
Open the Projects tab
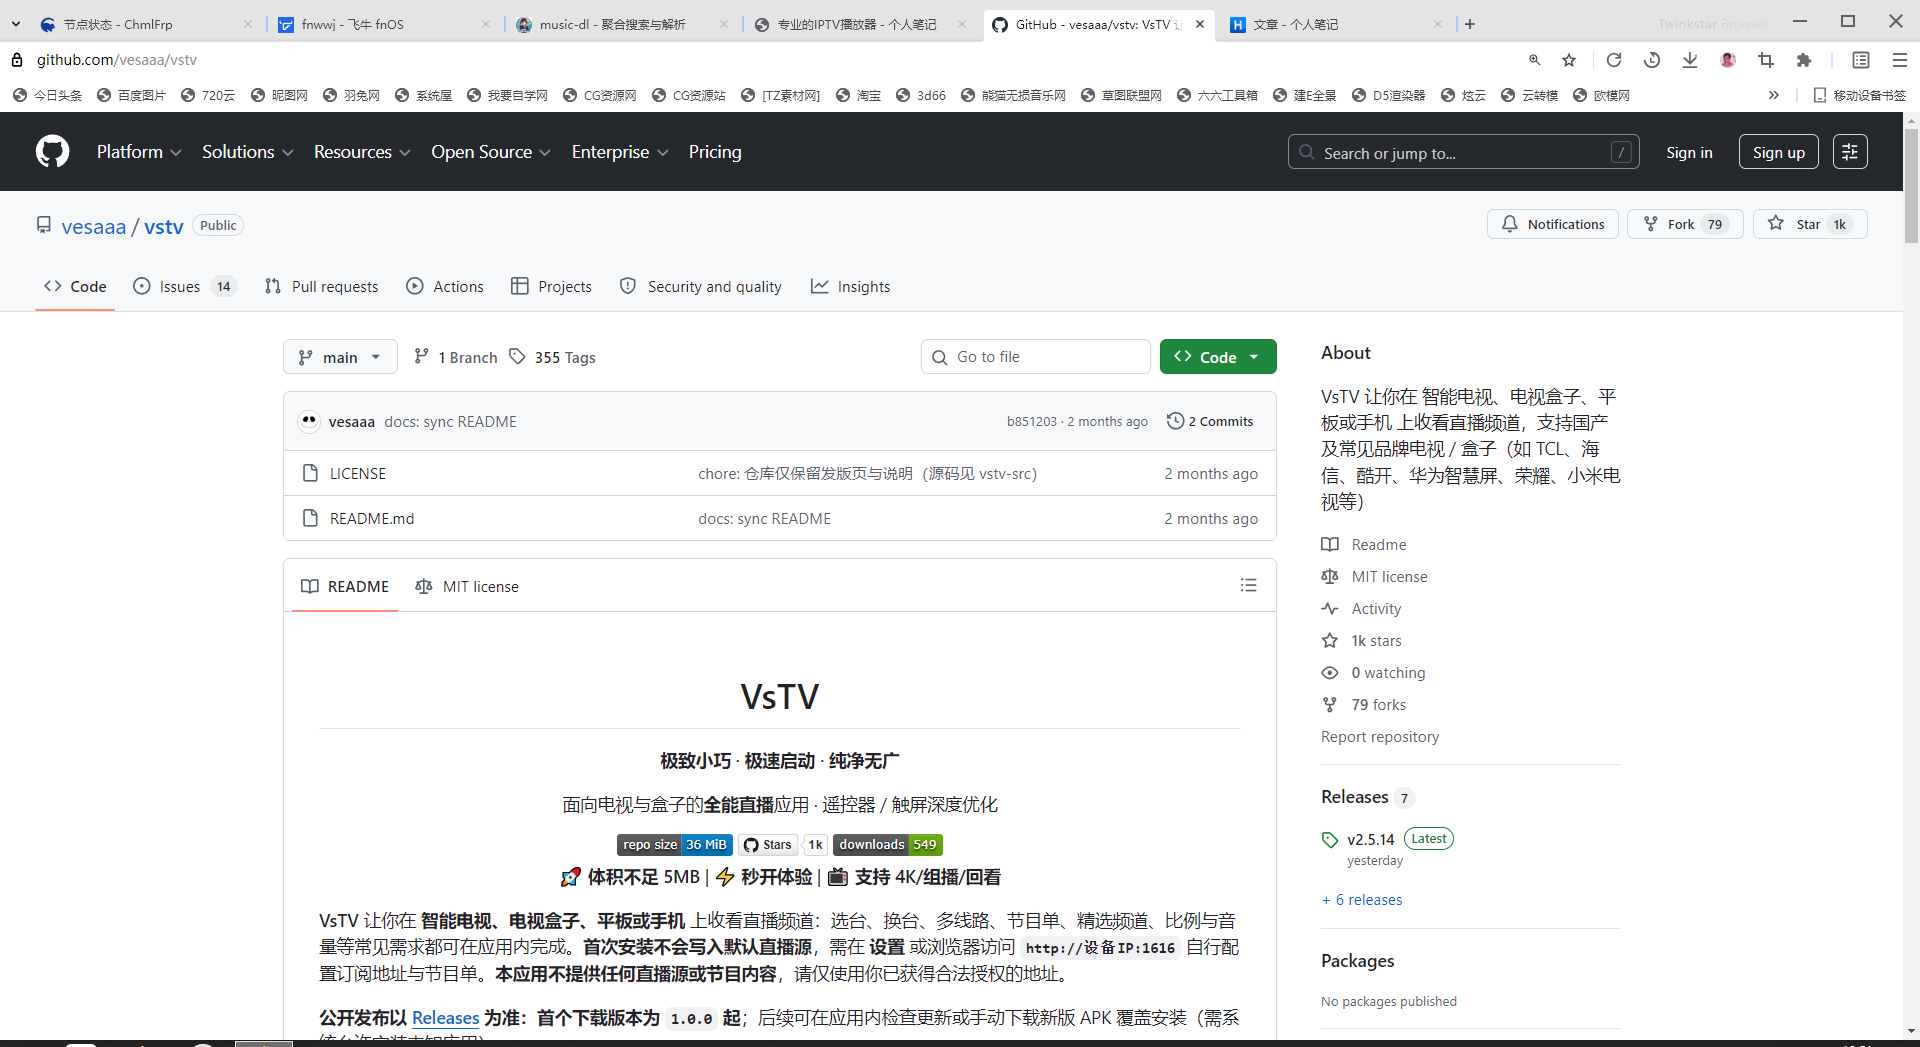coord(552,287)
